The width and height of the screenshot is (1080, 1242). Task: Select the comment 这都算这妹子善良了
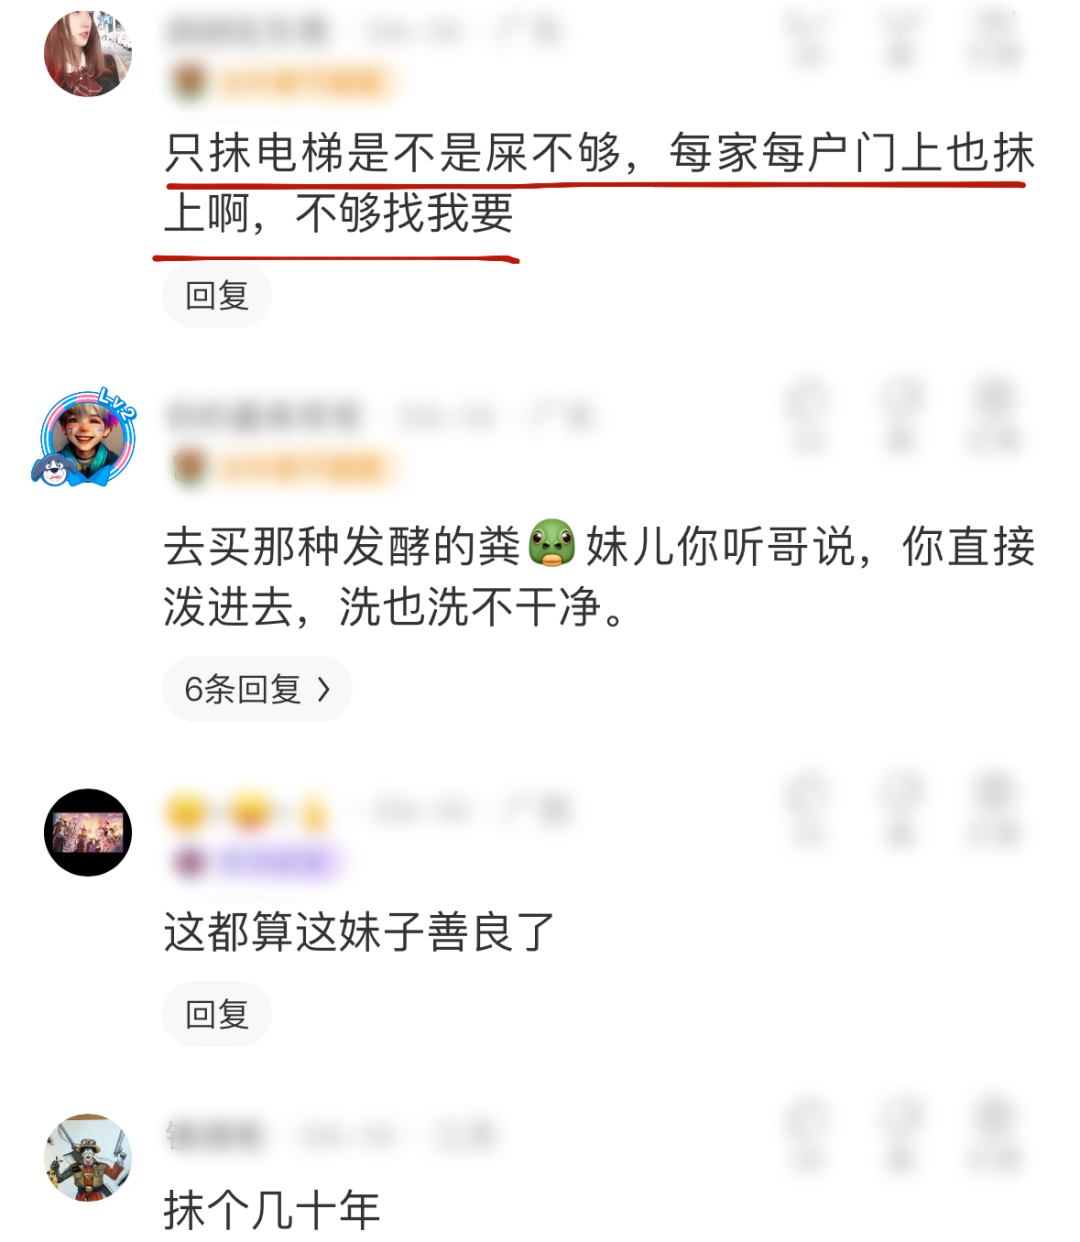click(x=359, y=931)
